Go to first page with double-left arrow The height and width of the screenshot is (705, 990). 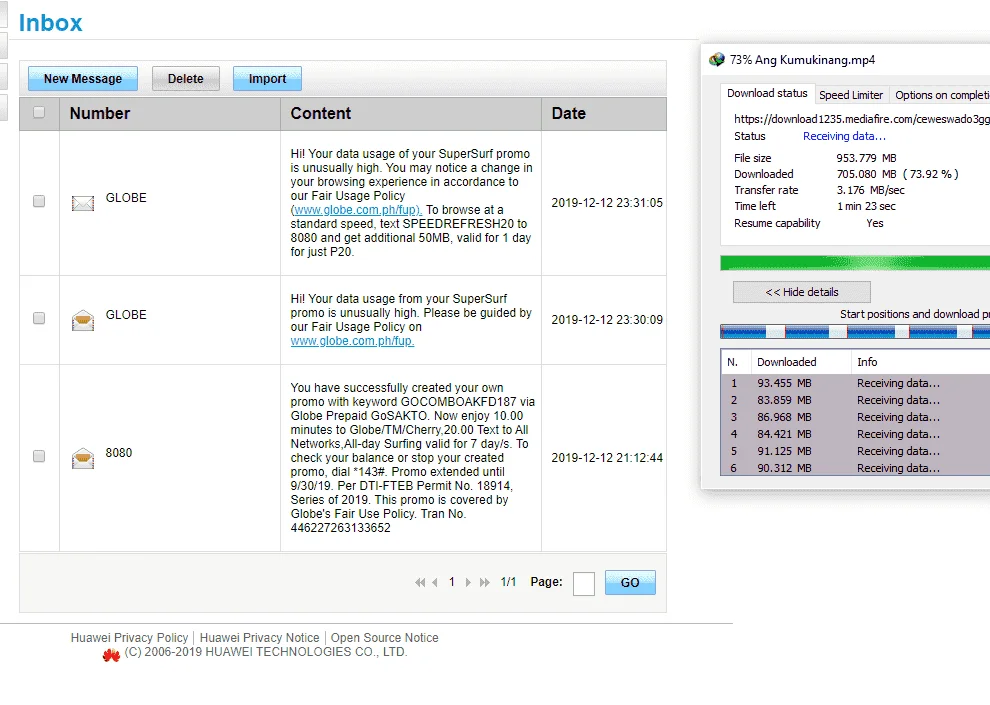(x=420, y=583)
